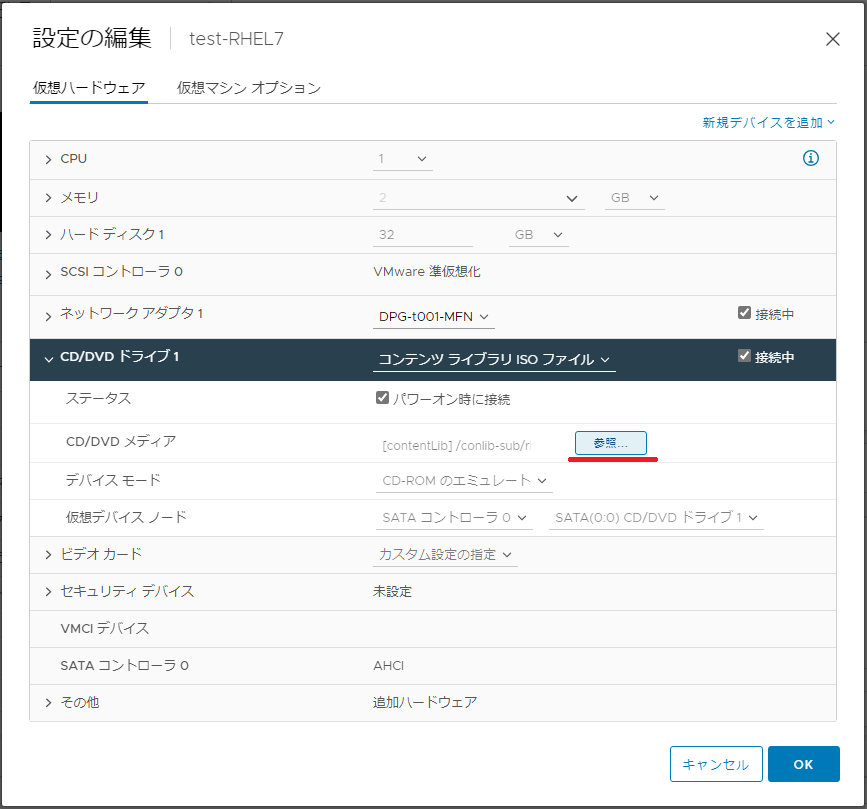The image size is (867, 809).
Task: Expand ネットワーク アダプタ 1 settings
Action: click(x=49, y=316)
